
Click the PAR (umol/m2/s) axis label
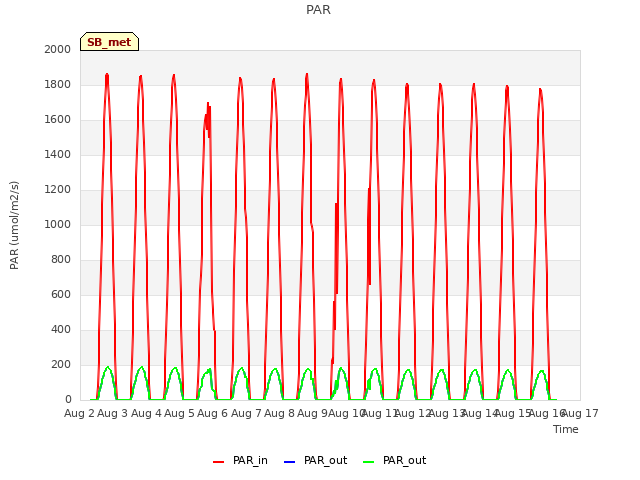[14, 225]
